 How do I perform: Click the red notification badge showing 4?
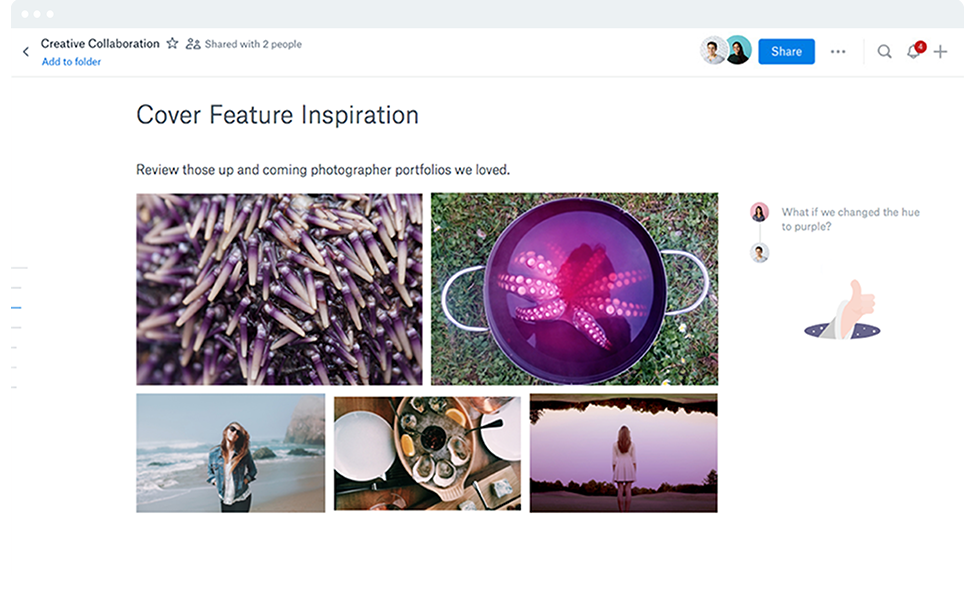(x=921, y=44)
